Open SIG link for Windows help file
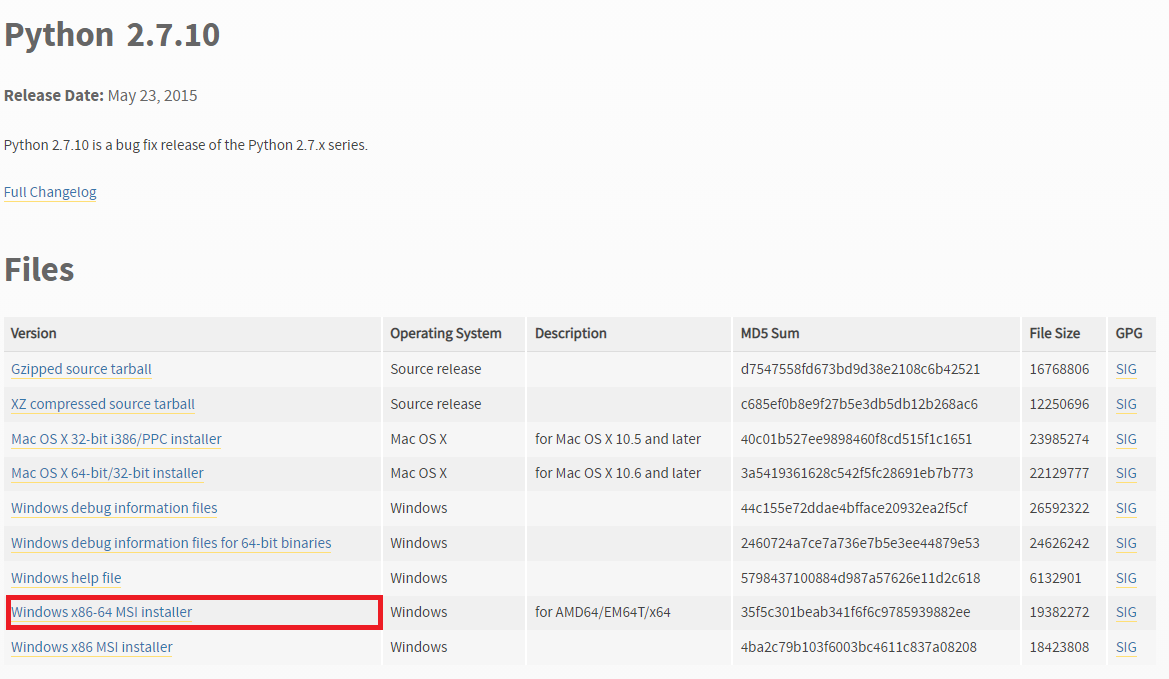 [x=1126, y=578]
